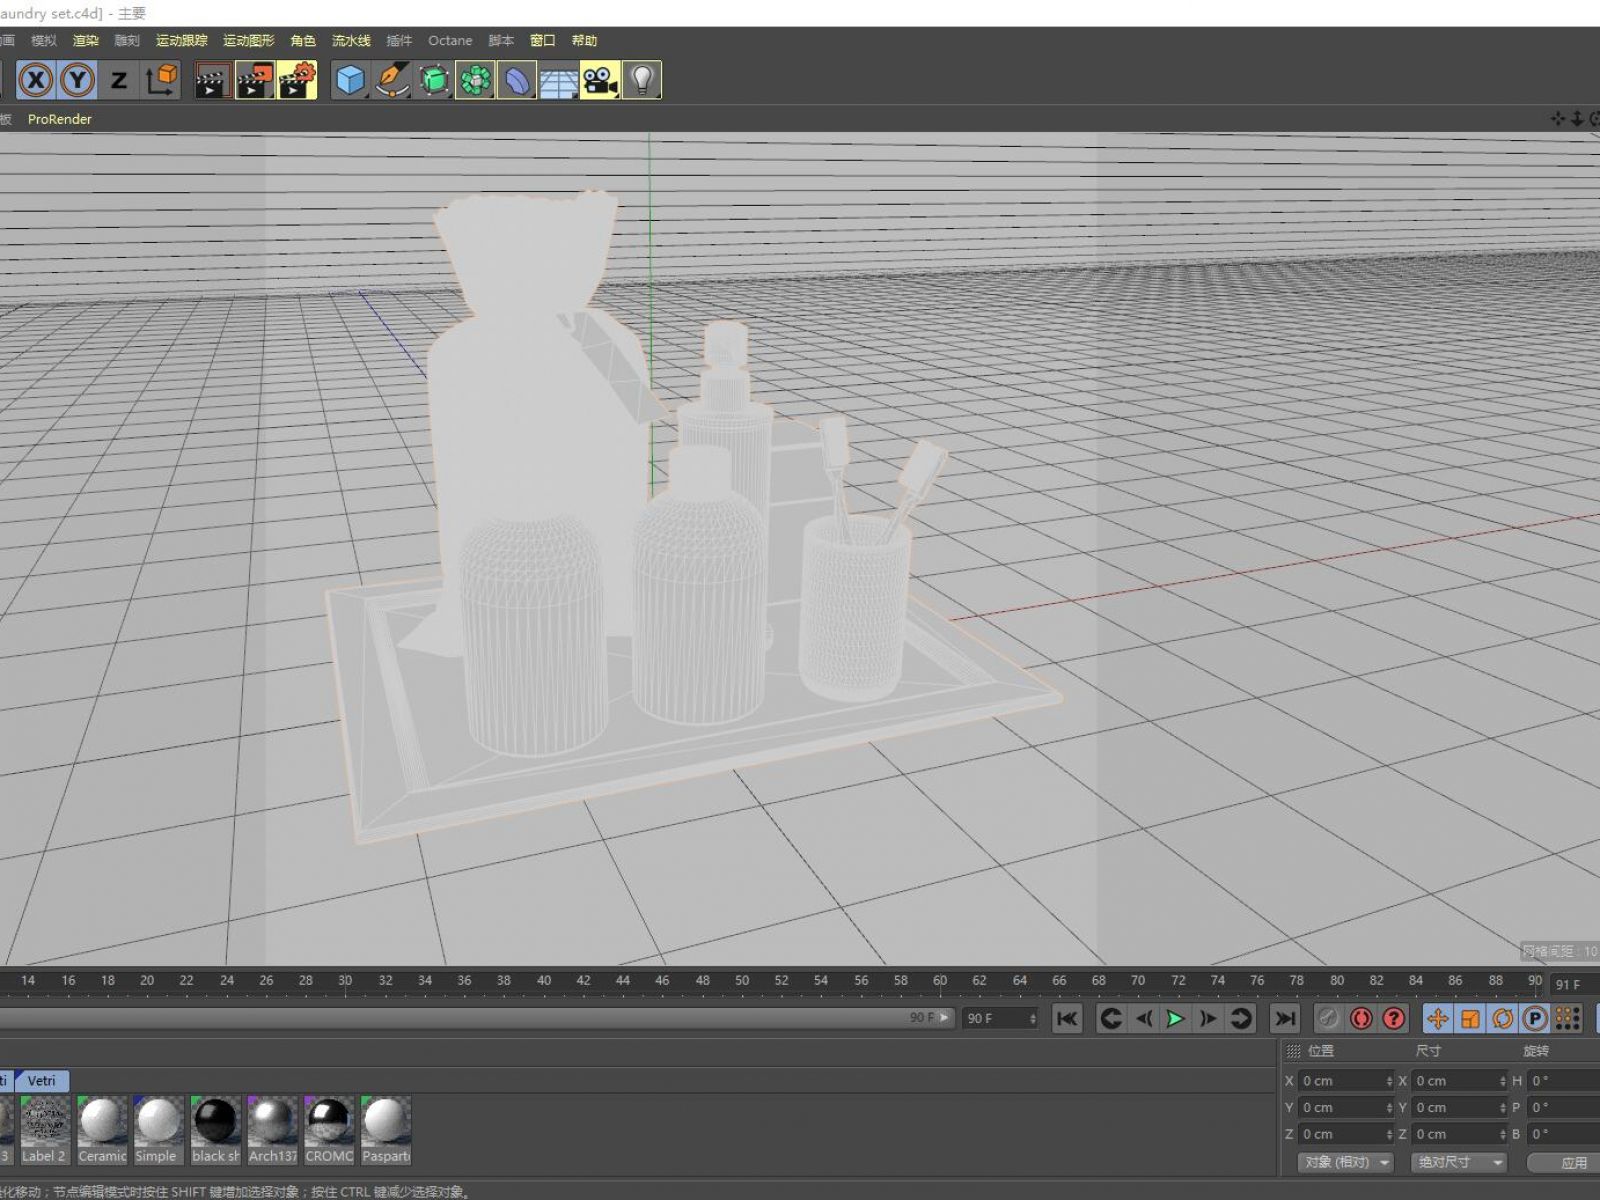
Task: Open the 窗口 menu
Action: [x=542, y=41]
